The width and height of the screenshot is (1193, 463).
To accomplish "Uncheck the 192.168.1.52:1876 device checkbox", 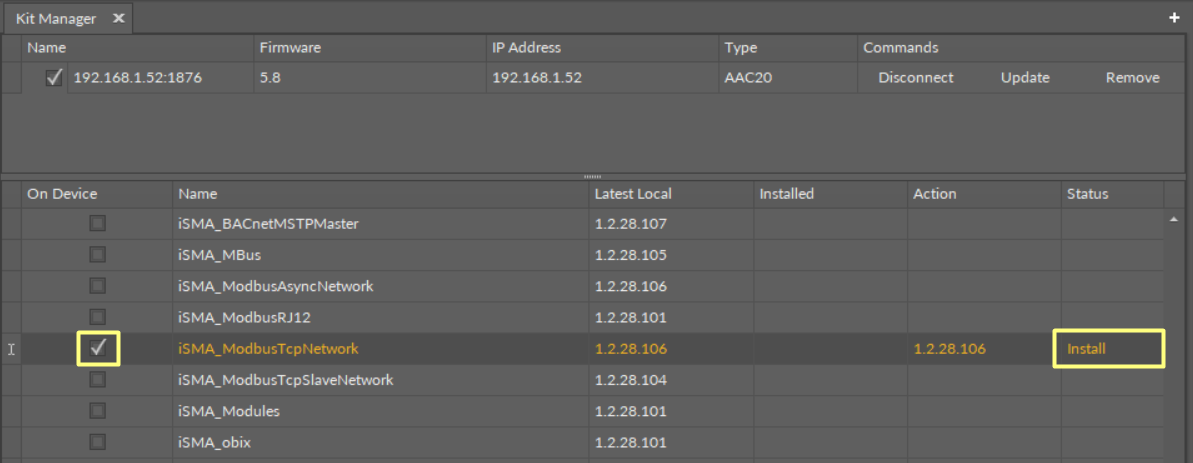I will click(54, 78).
